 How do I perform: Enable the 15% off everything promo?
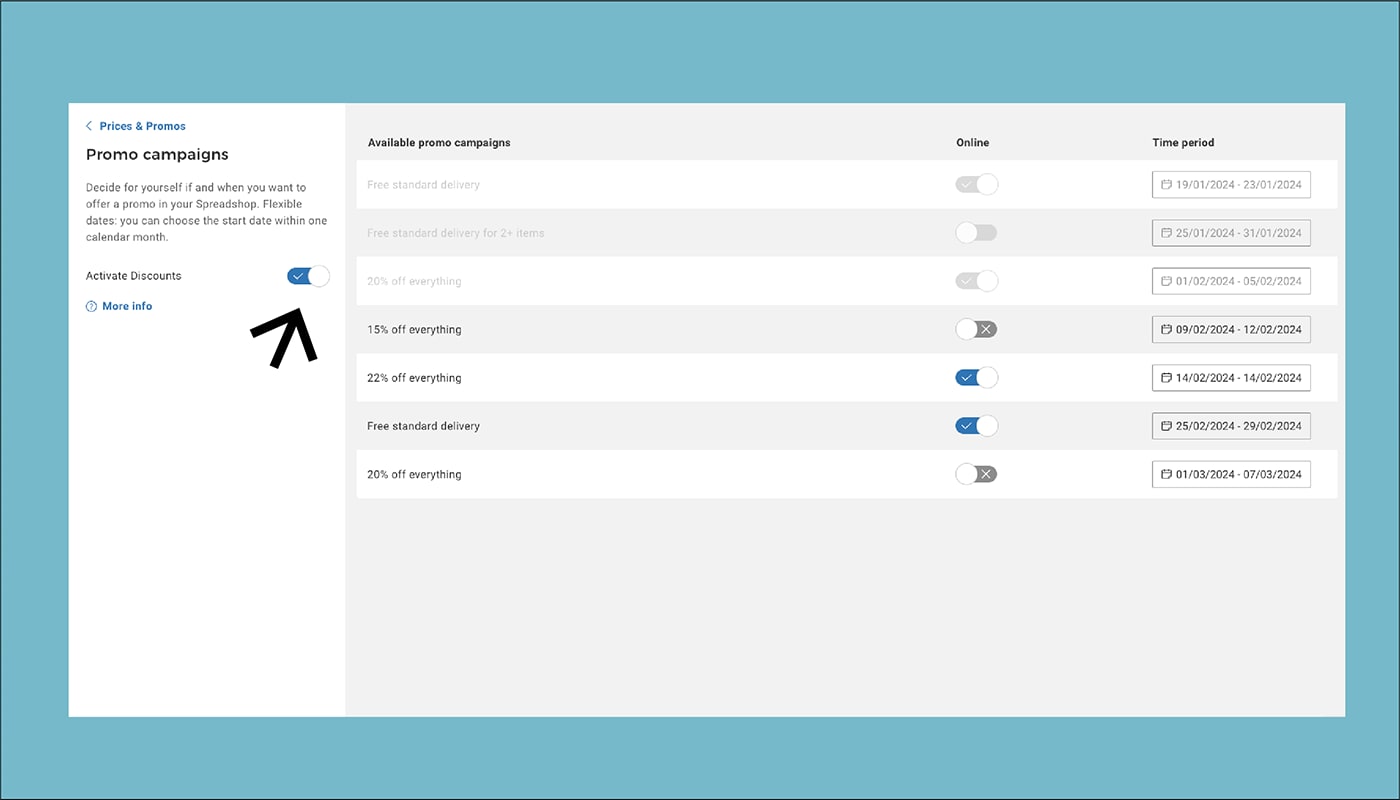[x=976, y=329]
